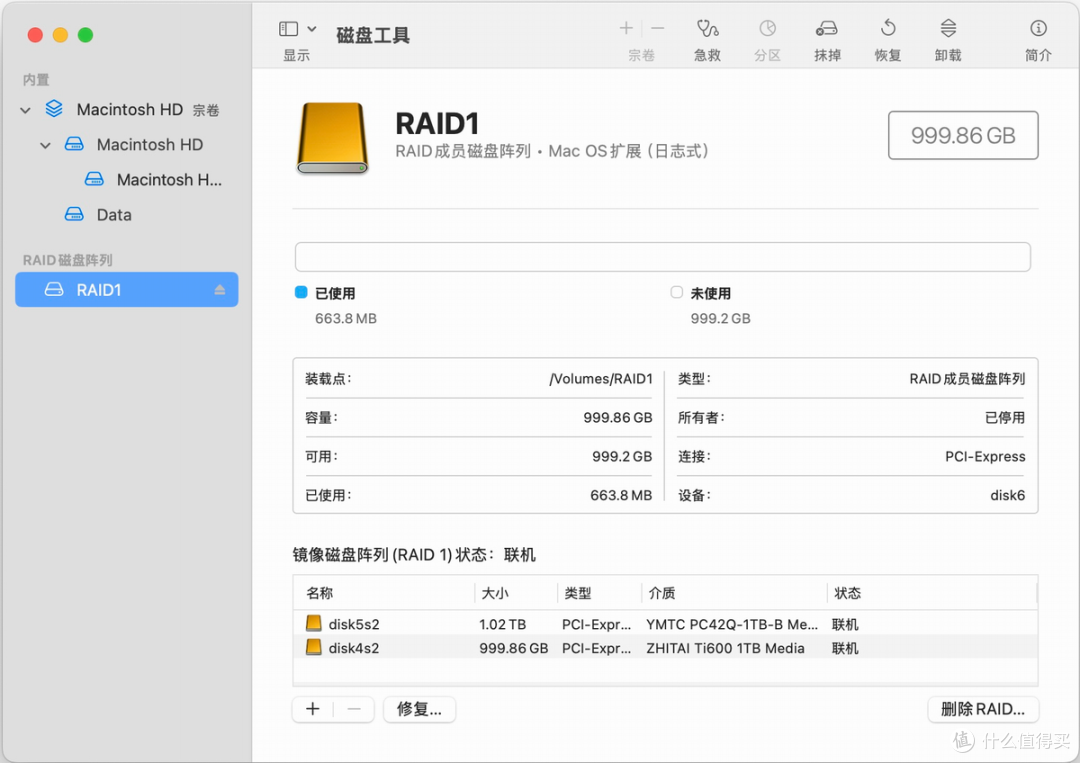Open the sidebar display options icon
This screenshot has width=1080, height=763.
[x=288, y=29]
